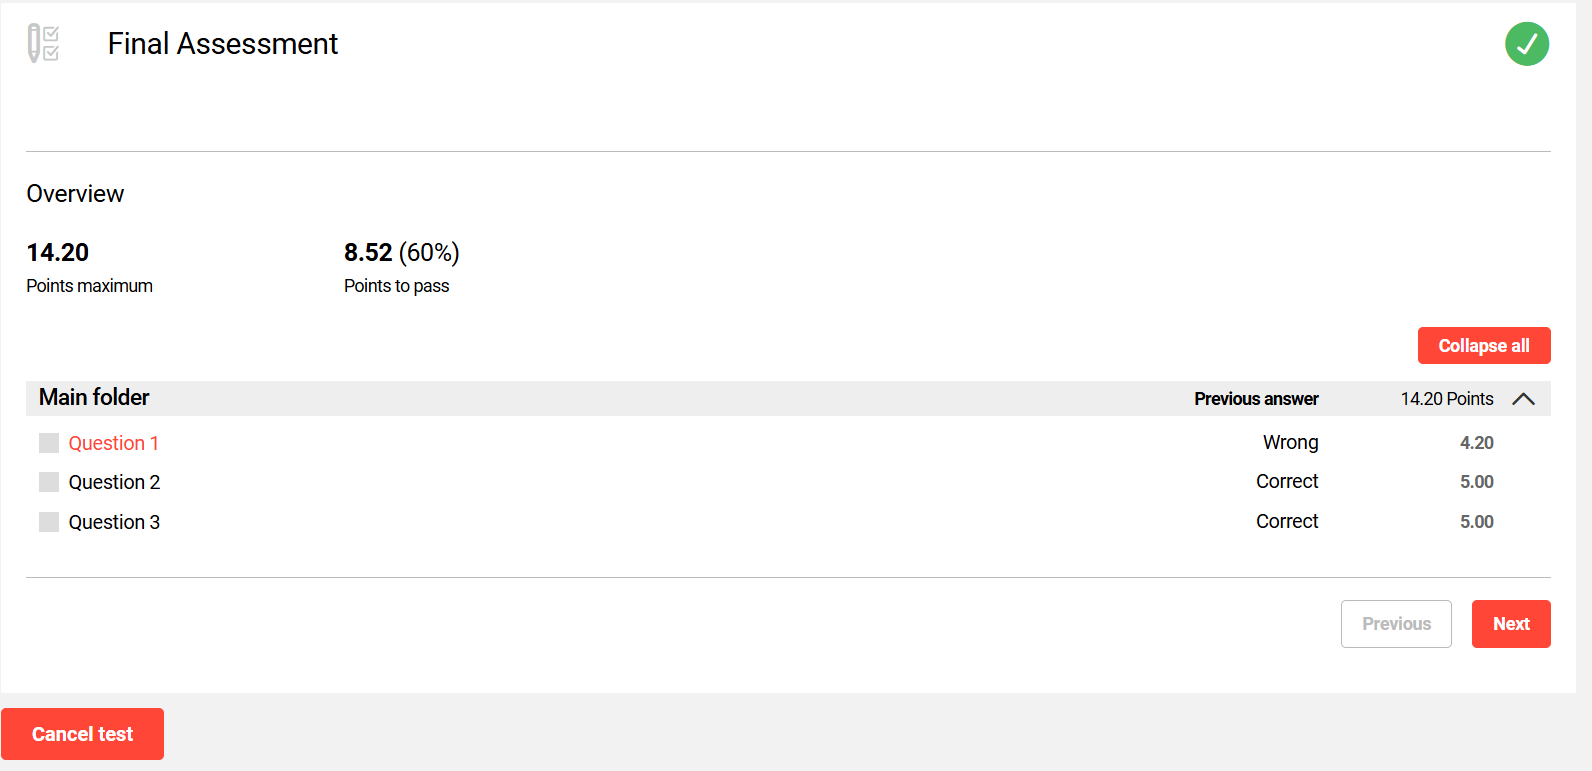Select Question 2 in the results list
Screen dimensions: 1592x771
tap(113, 481)
